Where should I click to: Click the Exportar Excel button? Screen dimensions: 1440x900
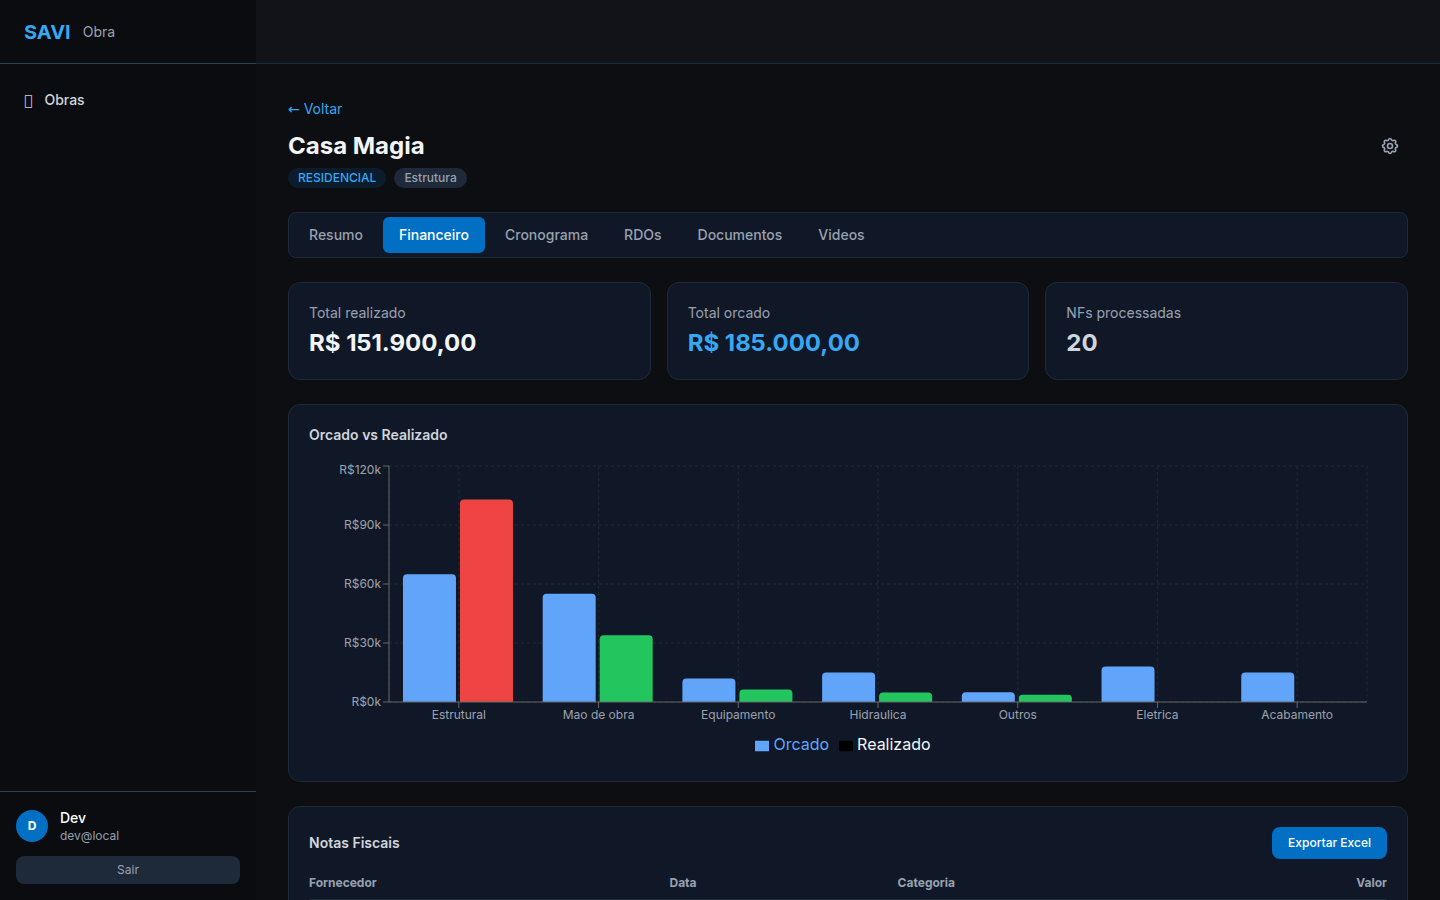click(1328, 843)
